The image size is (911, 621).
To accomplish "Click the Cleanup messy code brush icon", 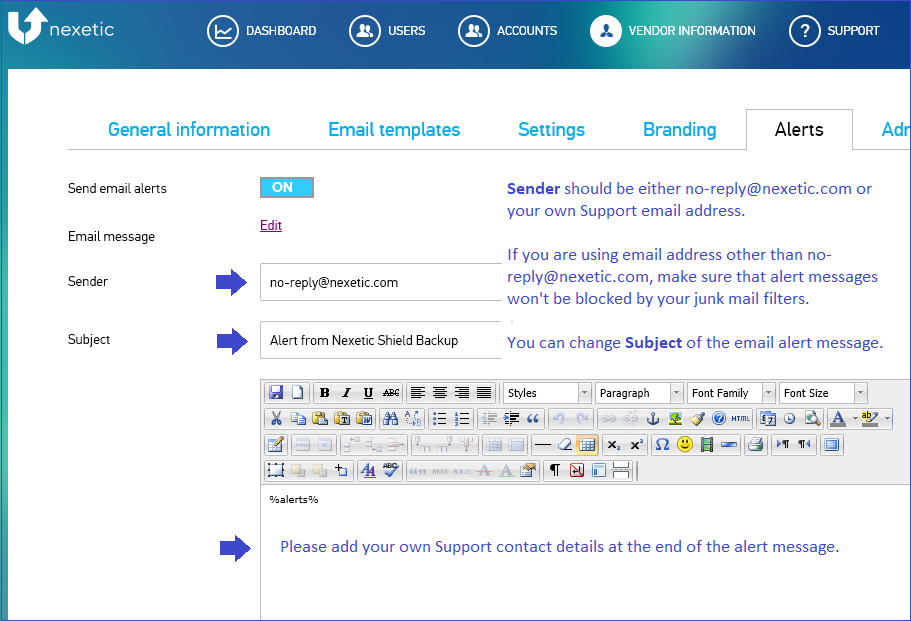I will click(x=697, y=418).
